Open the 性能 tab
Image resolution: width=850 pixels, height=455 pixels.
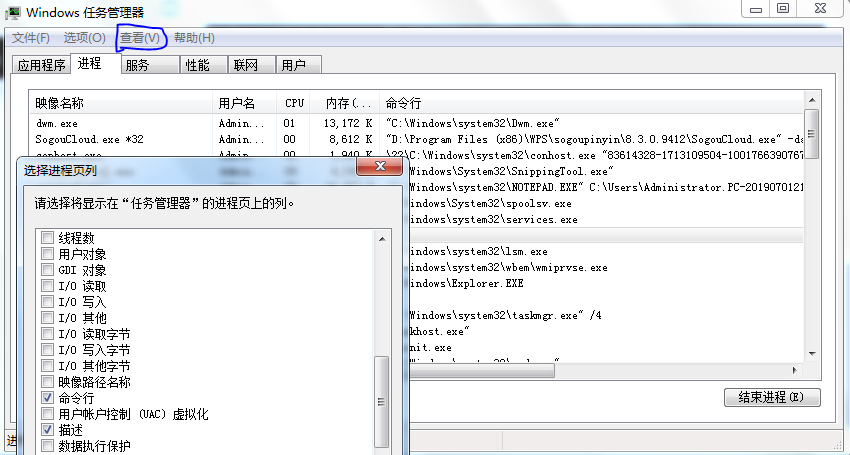click(x=203, y=65)
